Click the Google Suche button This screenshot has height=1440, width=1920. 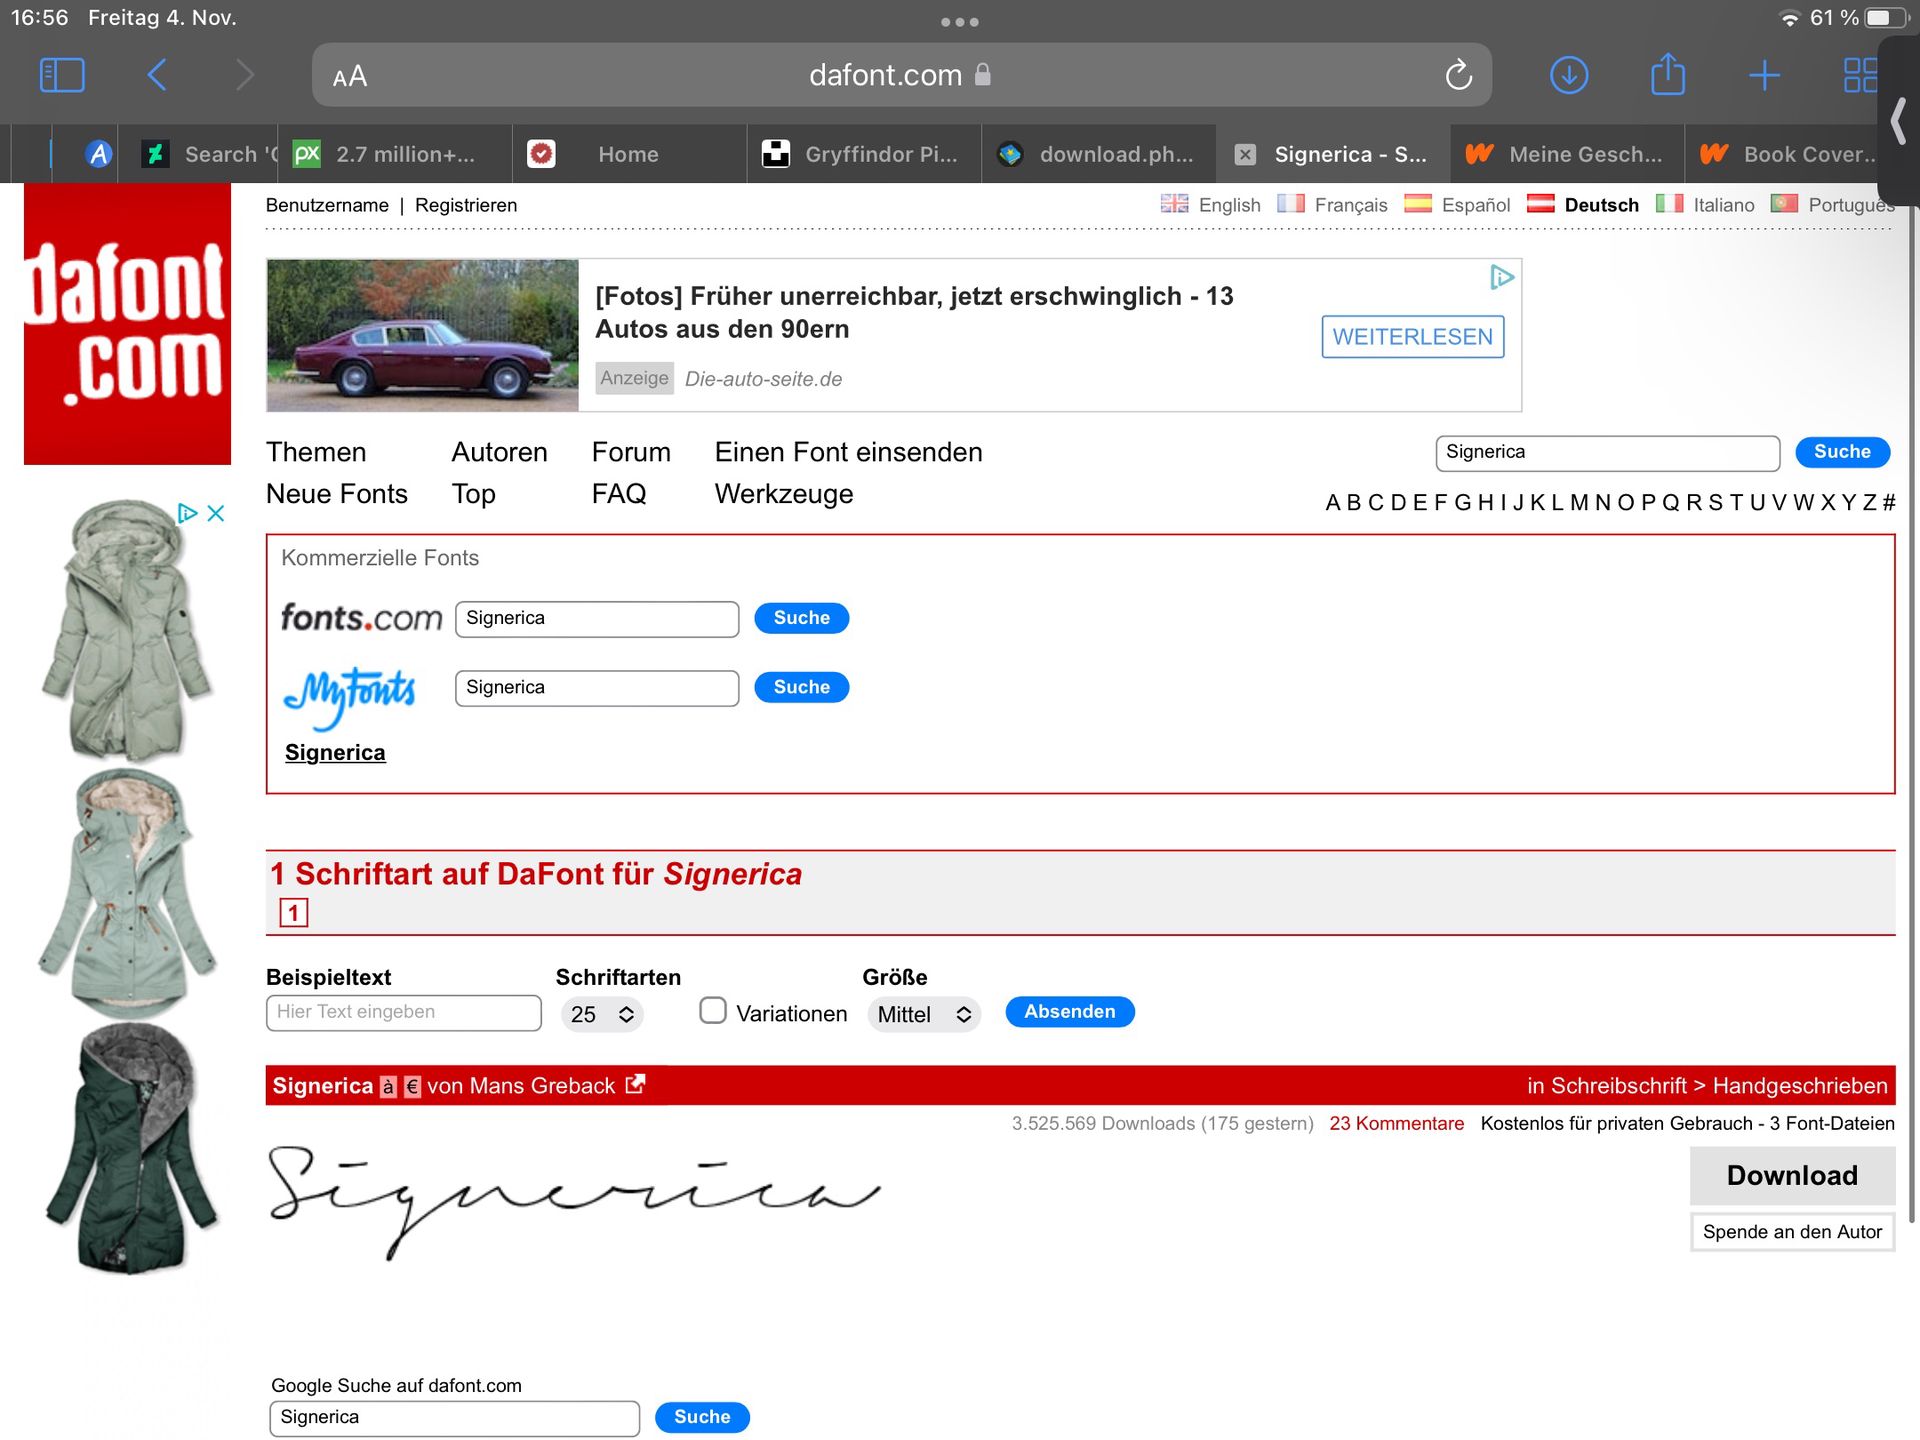[x=702, y=1417]
